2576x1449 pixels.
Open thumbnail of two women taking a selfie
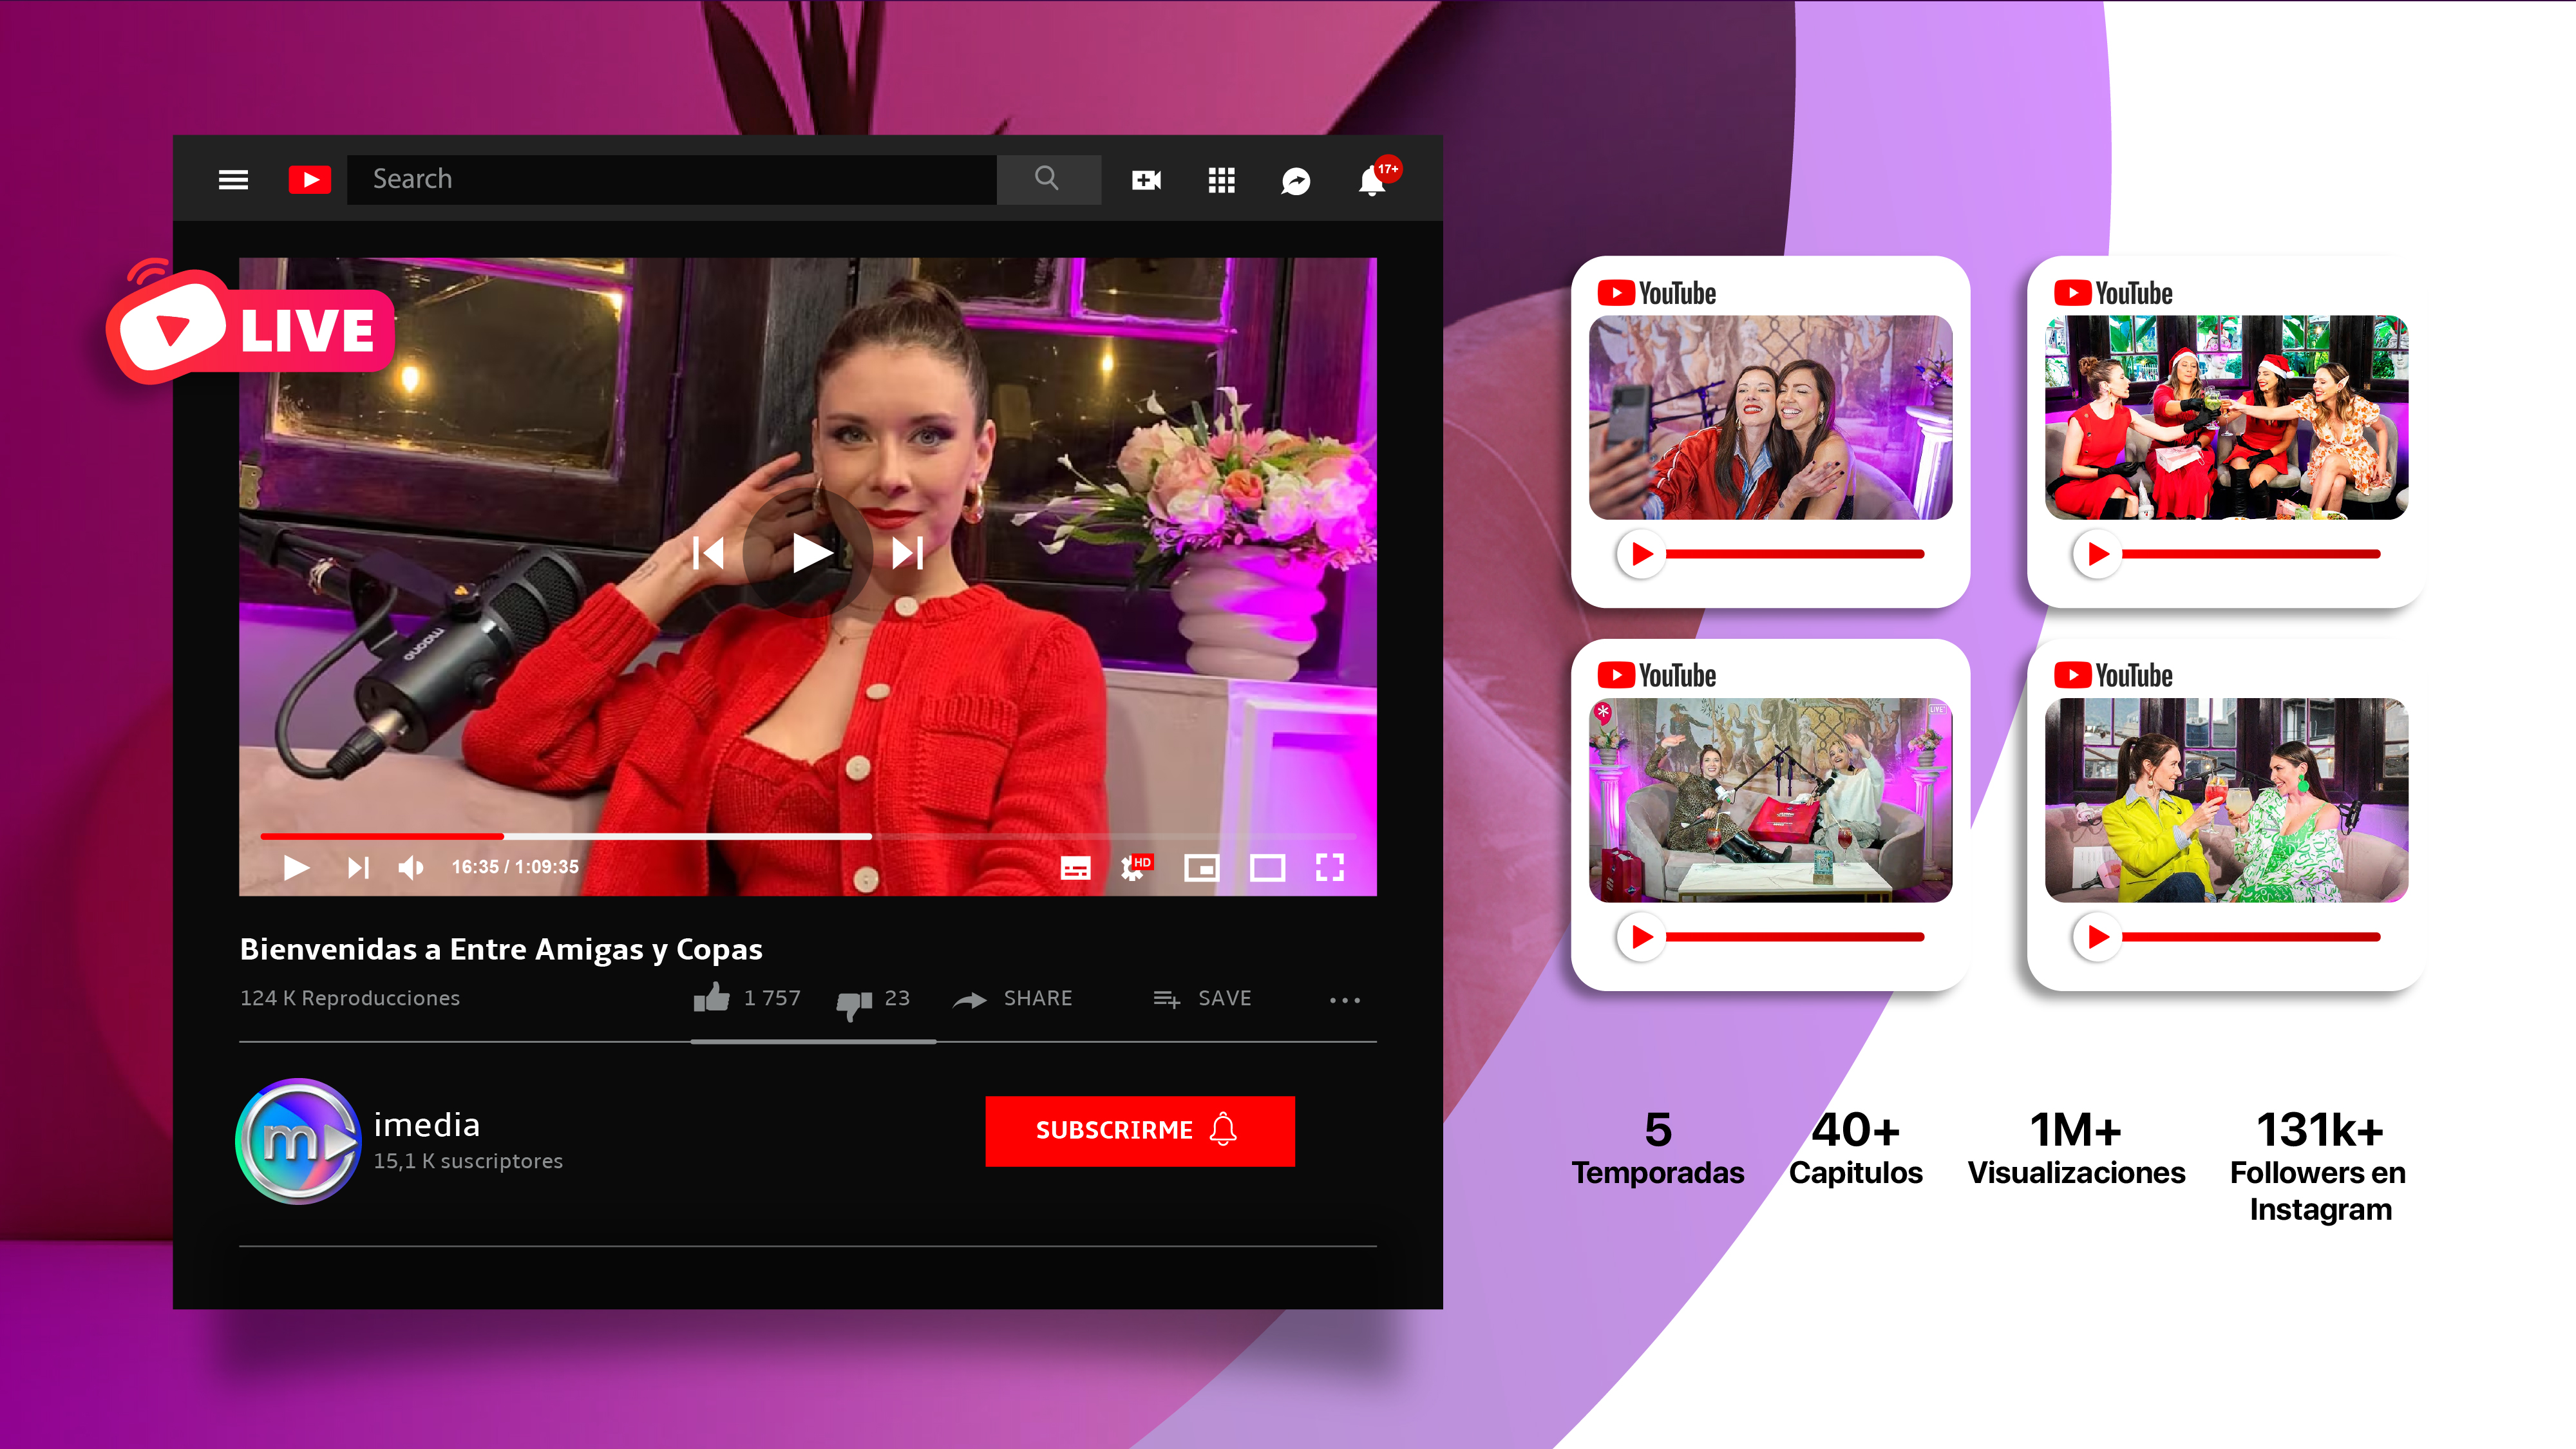pyautogui.click(x=1770, y=418)
